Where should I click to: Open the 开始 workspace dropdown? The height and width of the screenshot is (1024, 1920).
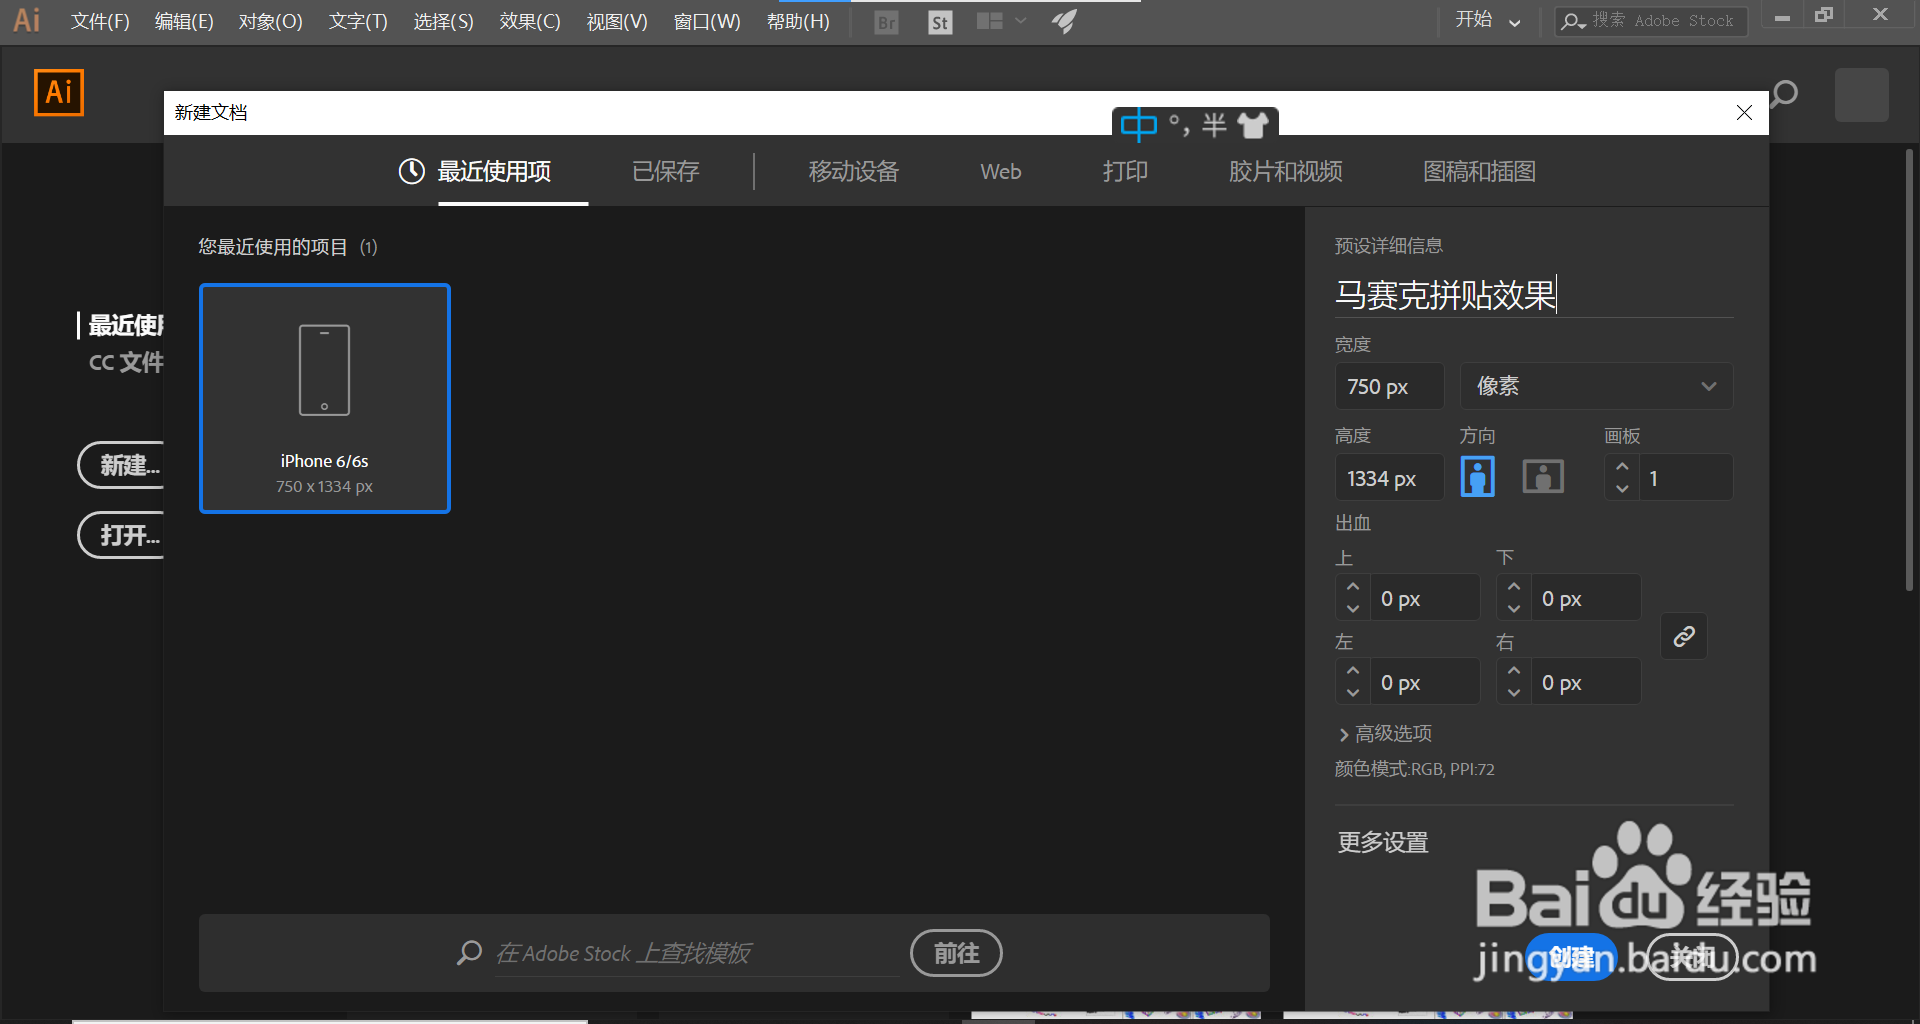[x=1488, y=20]
